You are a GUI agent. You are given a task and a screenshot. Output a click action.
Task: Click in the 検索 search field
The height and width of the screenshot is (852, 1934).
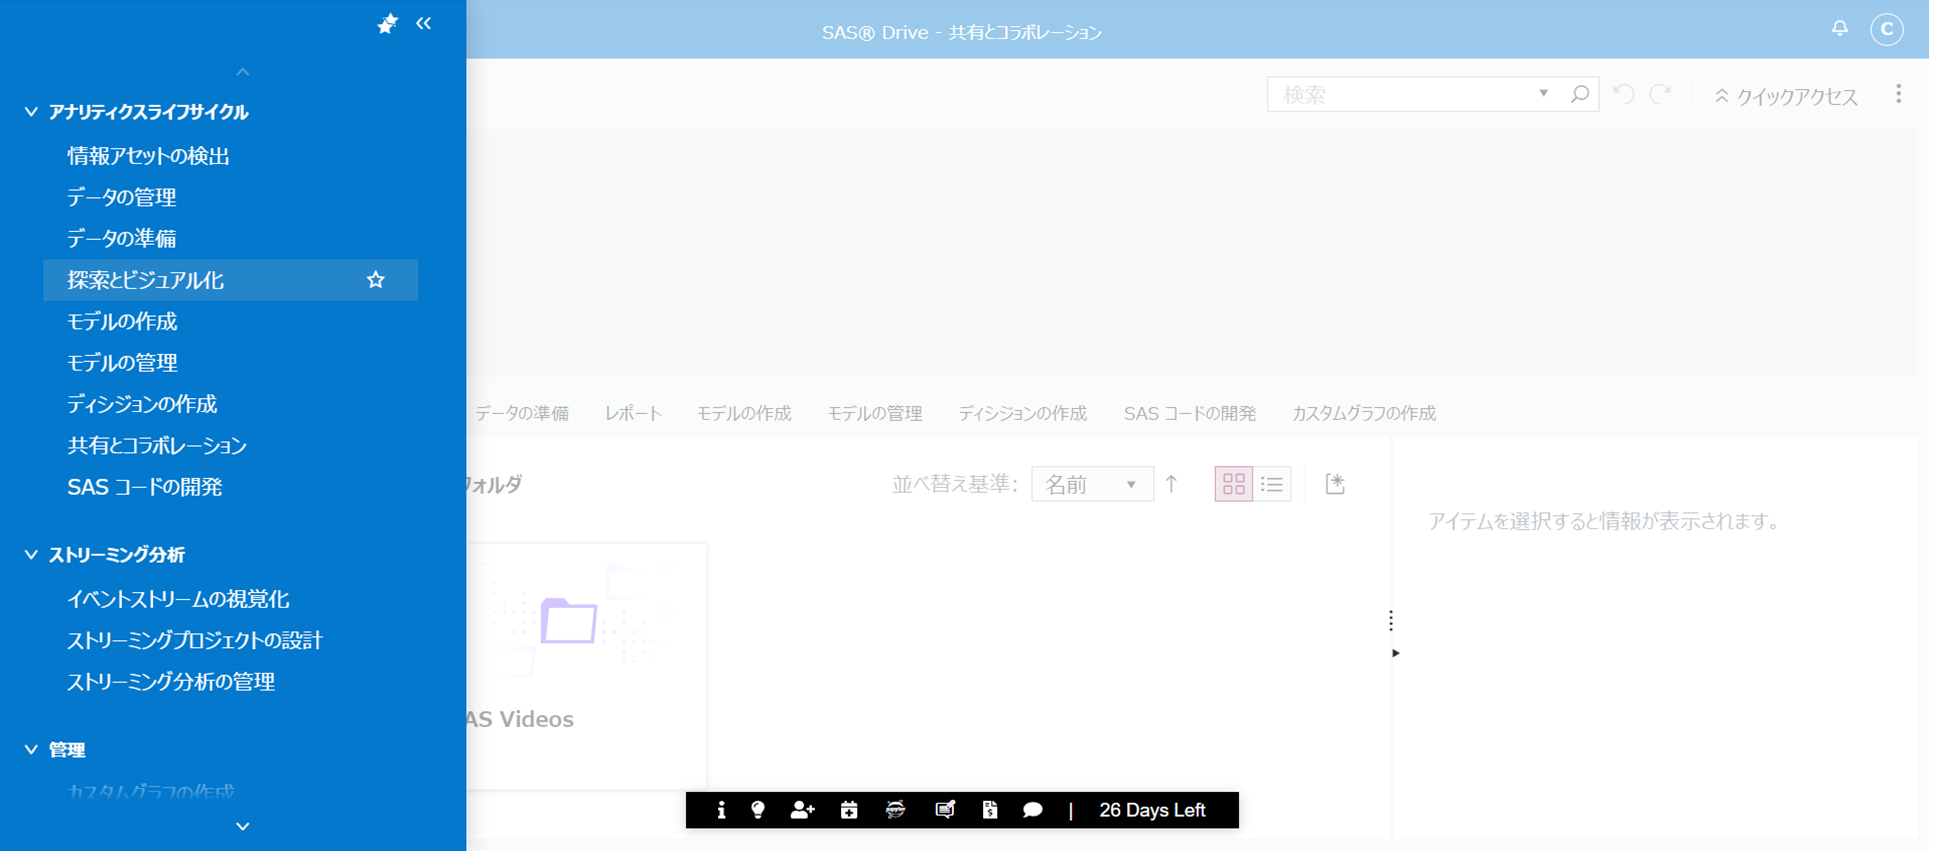1400,94
